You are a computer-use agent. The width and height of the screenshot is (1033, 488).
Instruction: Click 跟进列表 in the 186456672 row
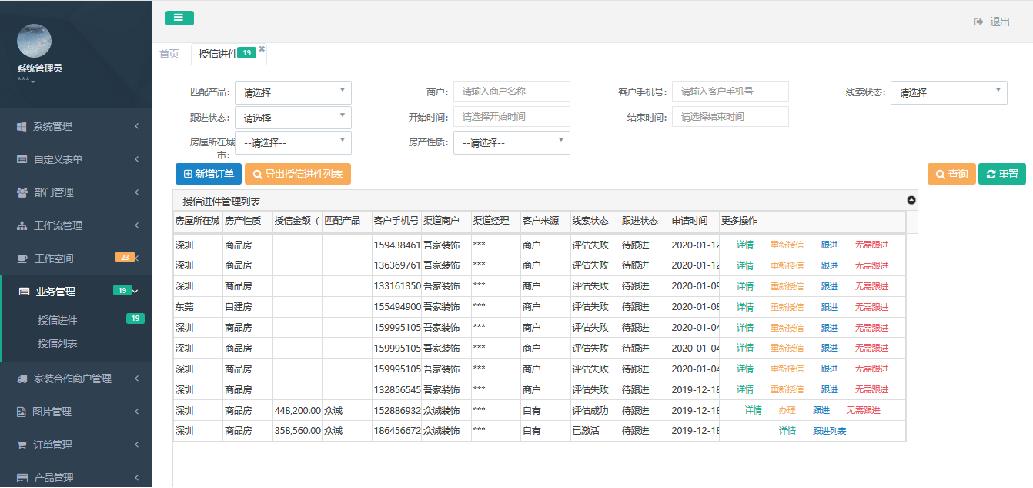[x=829, y=431]
